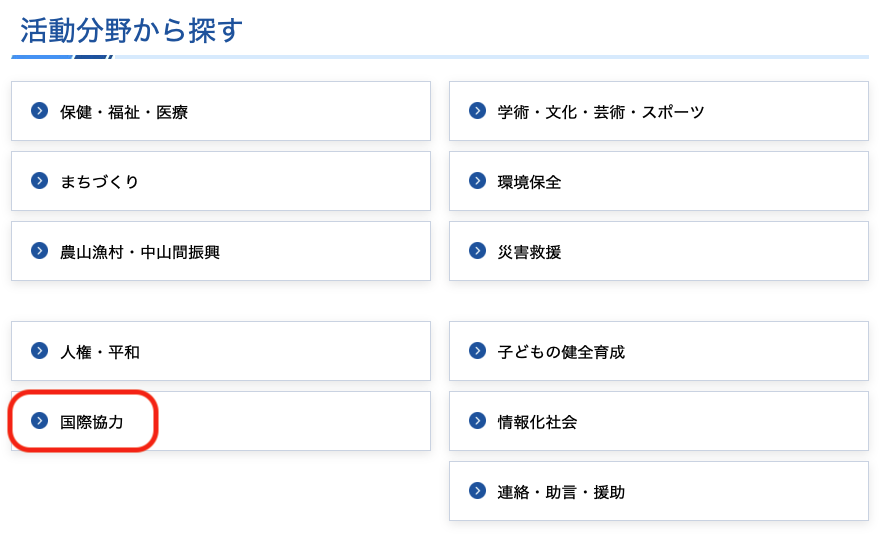The image size is (885, 538).
Task: Click the 活動分野から探す heading
Action: 132,30
